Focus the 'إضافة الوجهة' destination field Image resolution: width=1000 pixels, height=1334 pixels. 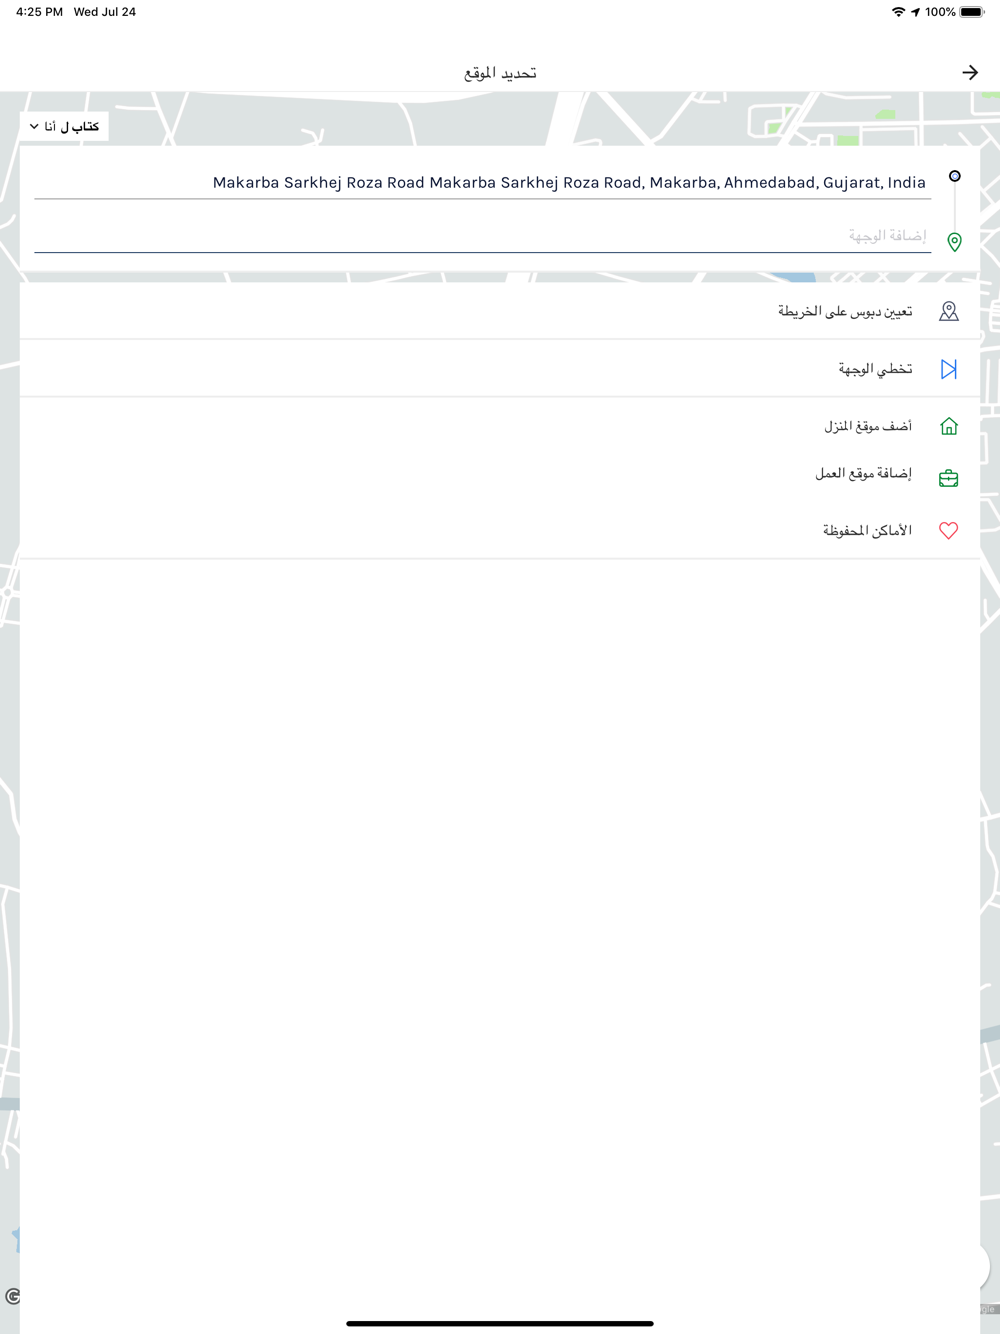tap(482, 236)
